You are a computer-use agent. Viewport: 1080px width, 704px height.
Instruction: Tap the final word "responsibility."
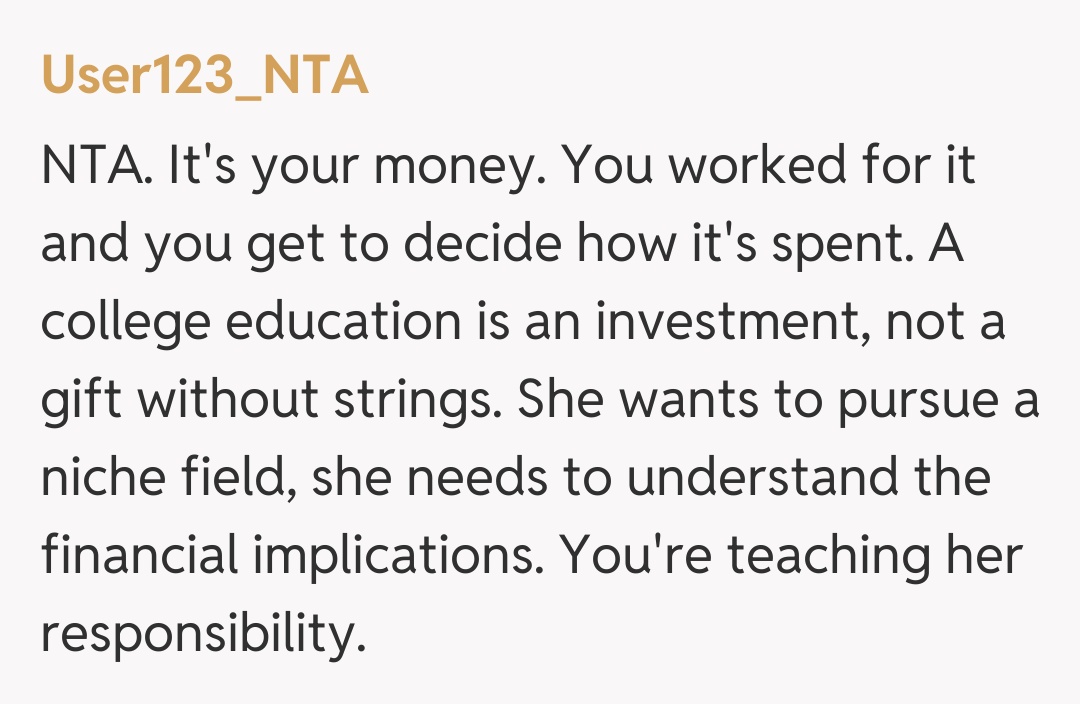coord(200,635)
